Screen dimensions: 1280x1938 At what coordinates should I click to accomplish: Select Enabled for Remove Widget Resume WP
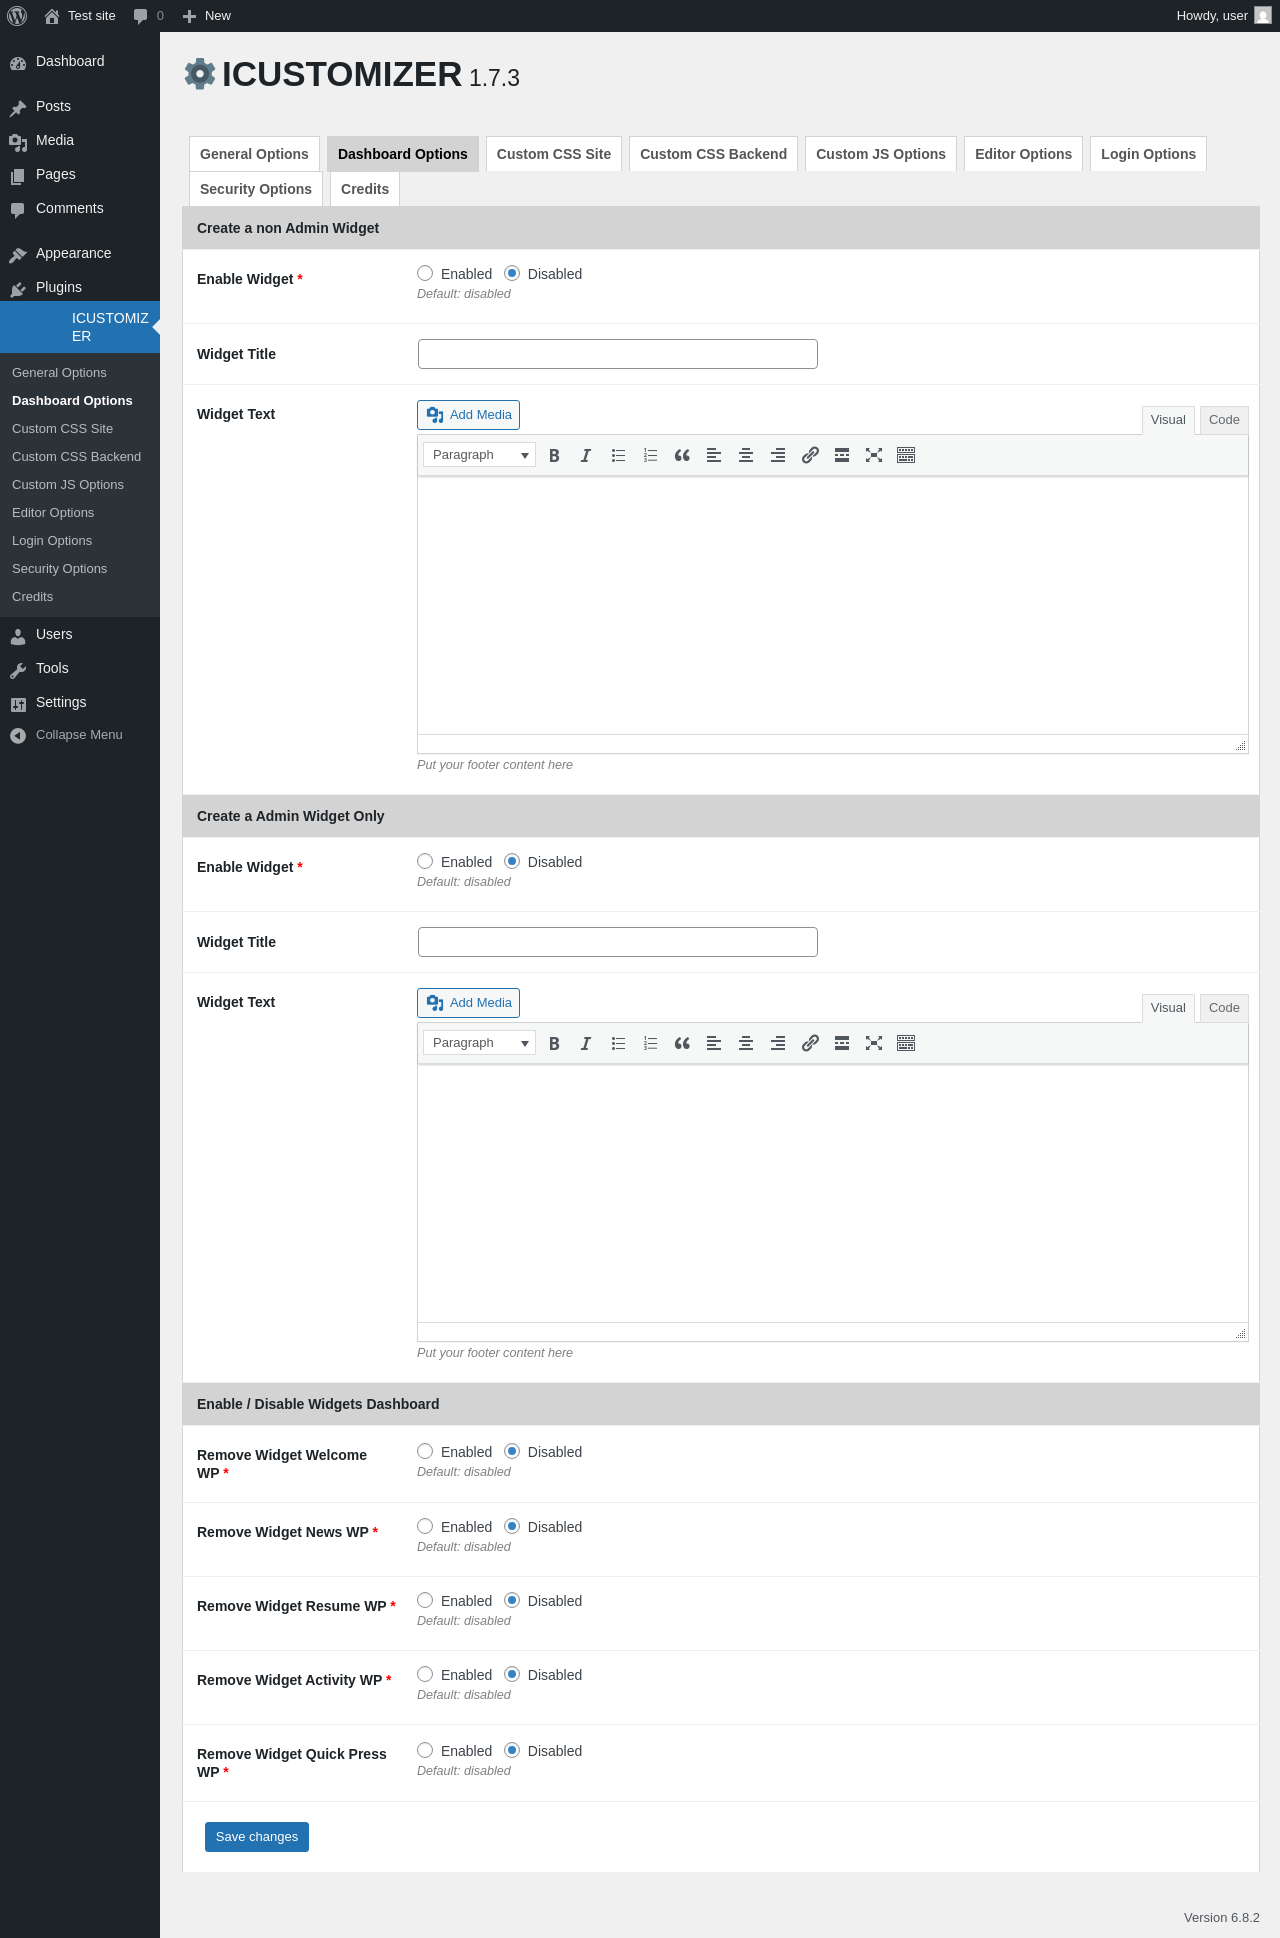(x=425, y=1600)
